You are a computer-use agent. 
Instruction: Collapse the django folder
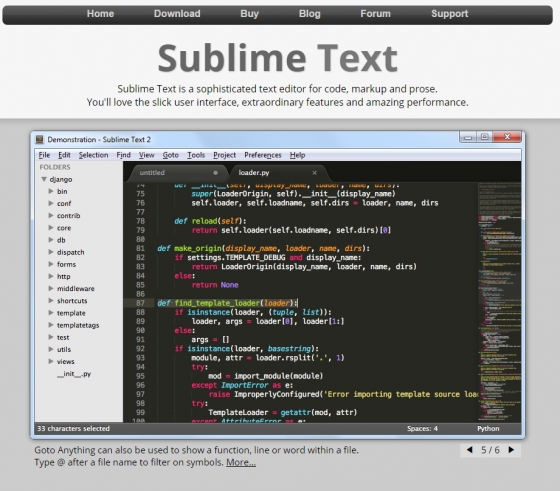pyautogui.click(x=44, y=179)
